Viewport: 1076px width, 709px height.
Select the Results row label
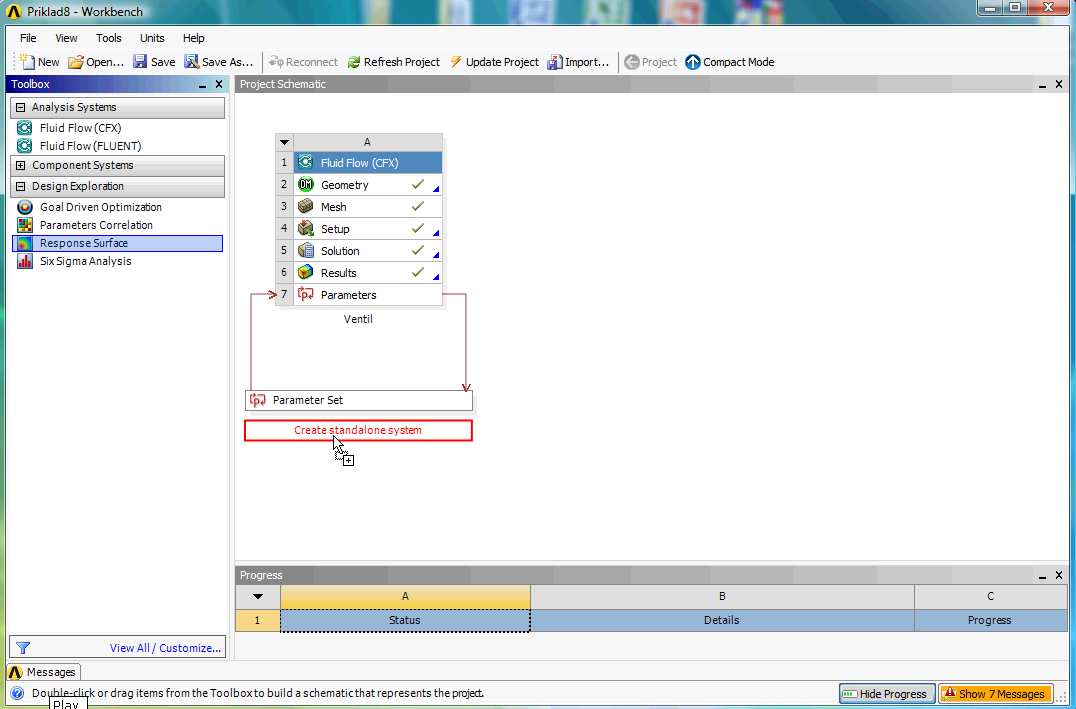coord(339,272)
